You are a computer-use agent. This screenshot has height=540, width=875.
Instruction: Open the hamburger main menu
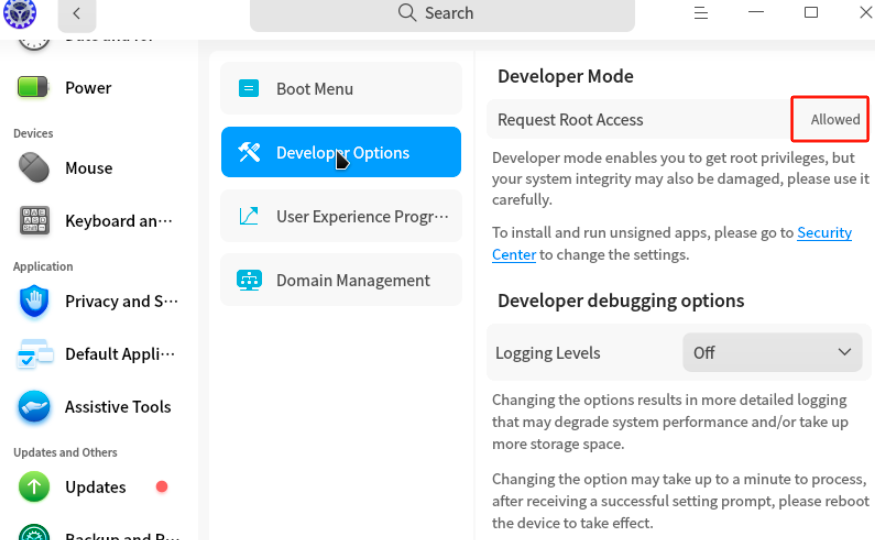pos(701,13)
